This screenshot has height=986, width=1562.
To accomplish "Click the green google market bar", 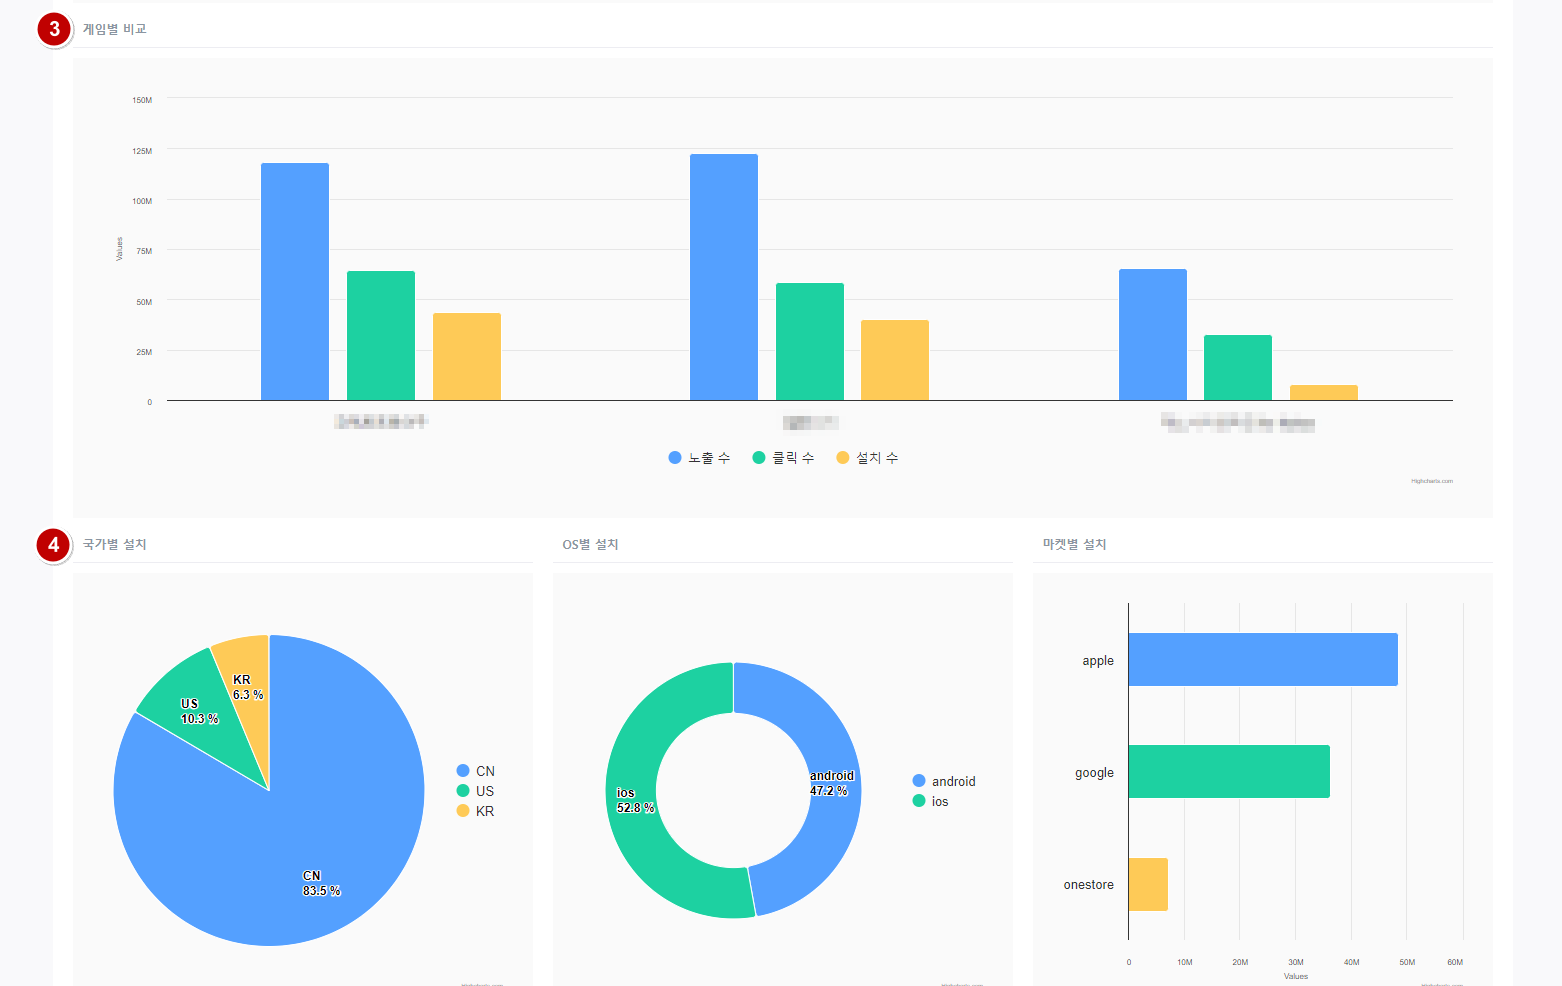I will pyautogui.click(x=1229, y=772).
